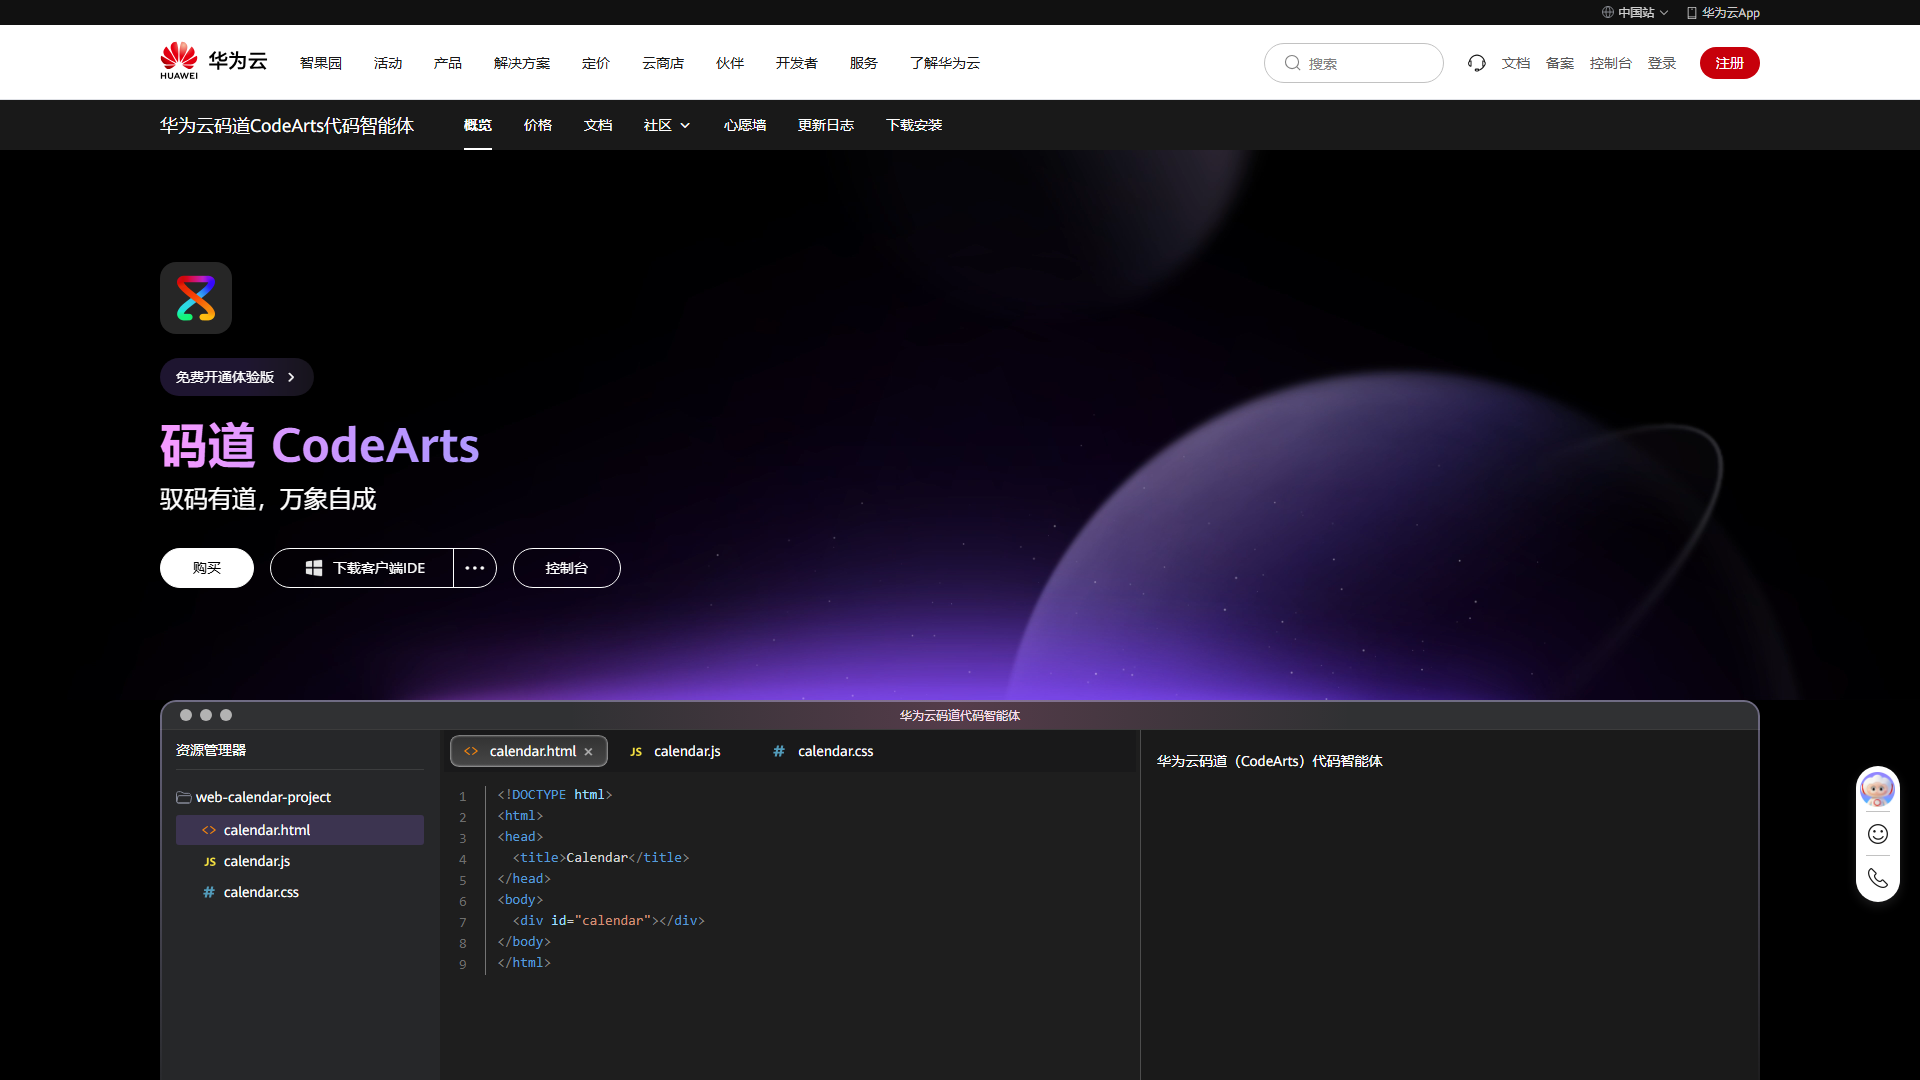Open the 定价 menu
1920x1080 pixels.
pos(596,63)
